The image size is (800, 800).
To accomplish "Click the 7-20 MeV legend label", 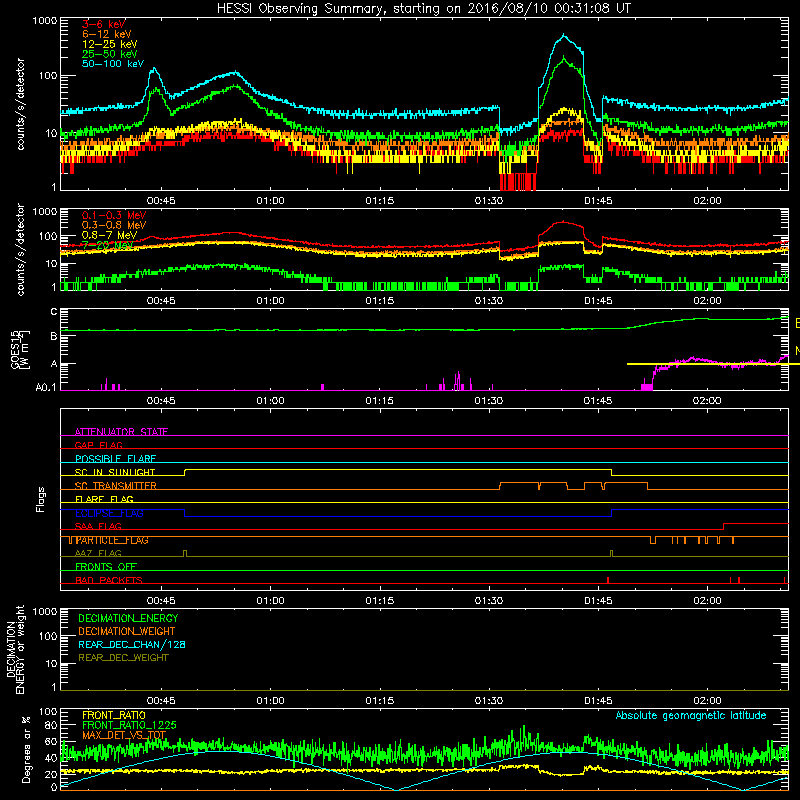I will tap(107, 245).
